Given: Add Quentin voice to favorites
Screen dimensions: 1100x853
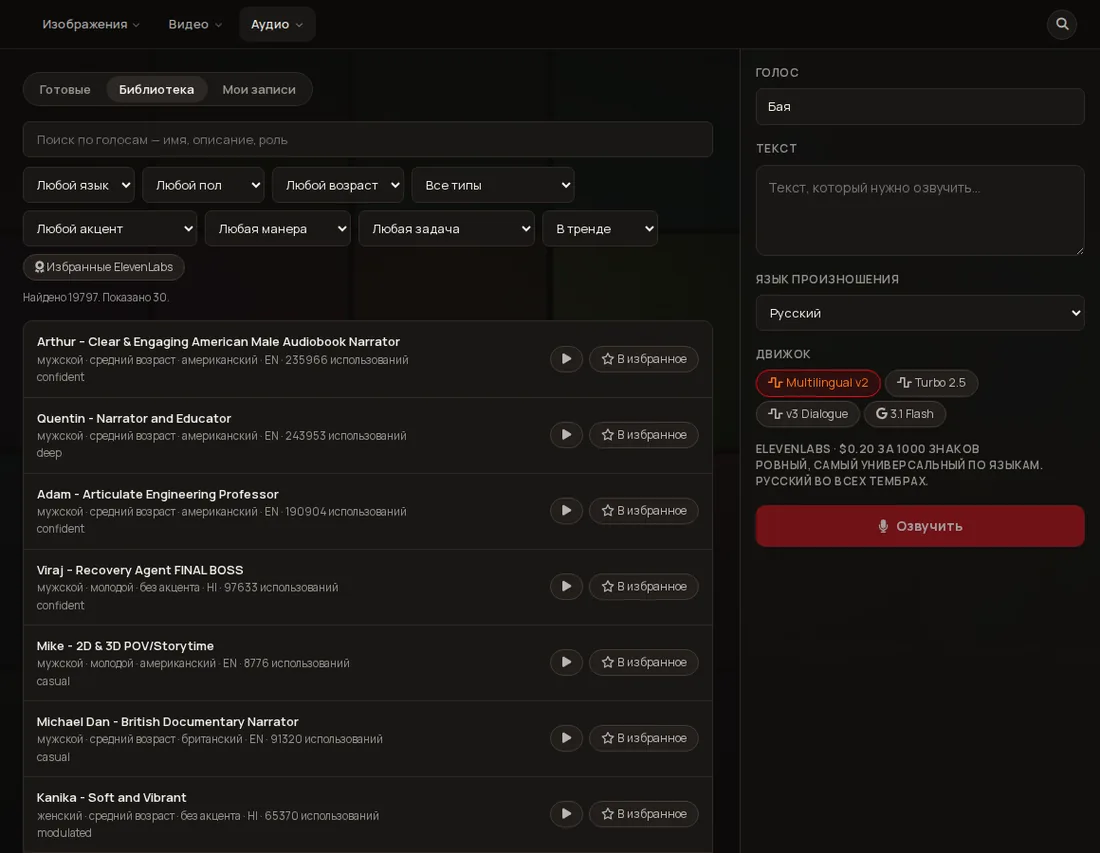Looking at the screenshot, I should click(643, 435).
